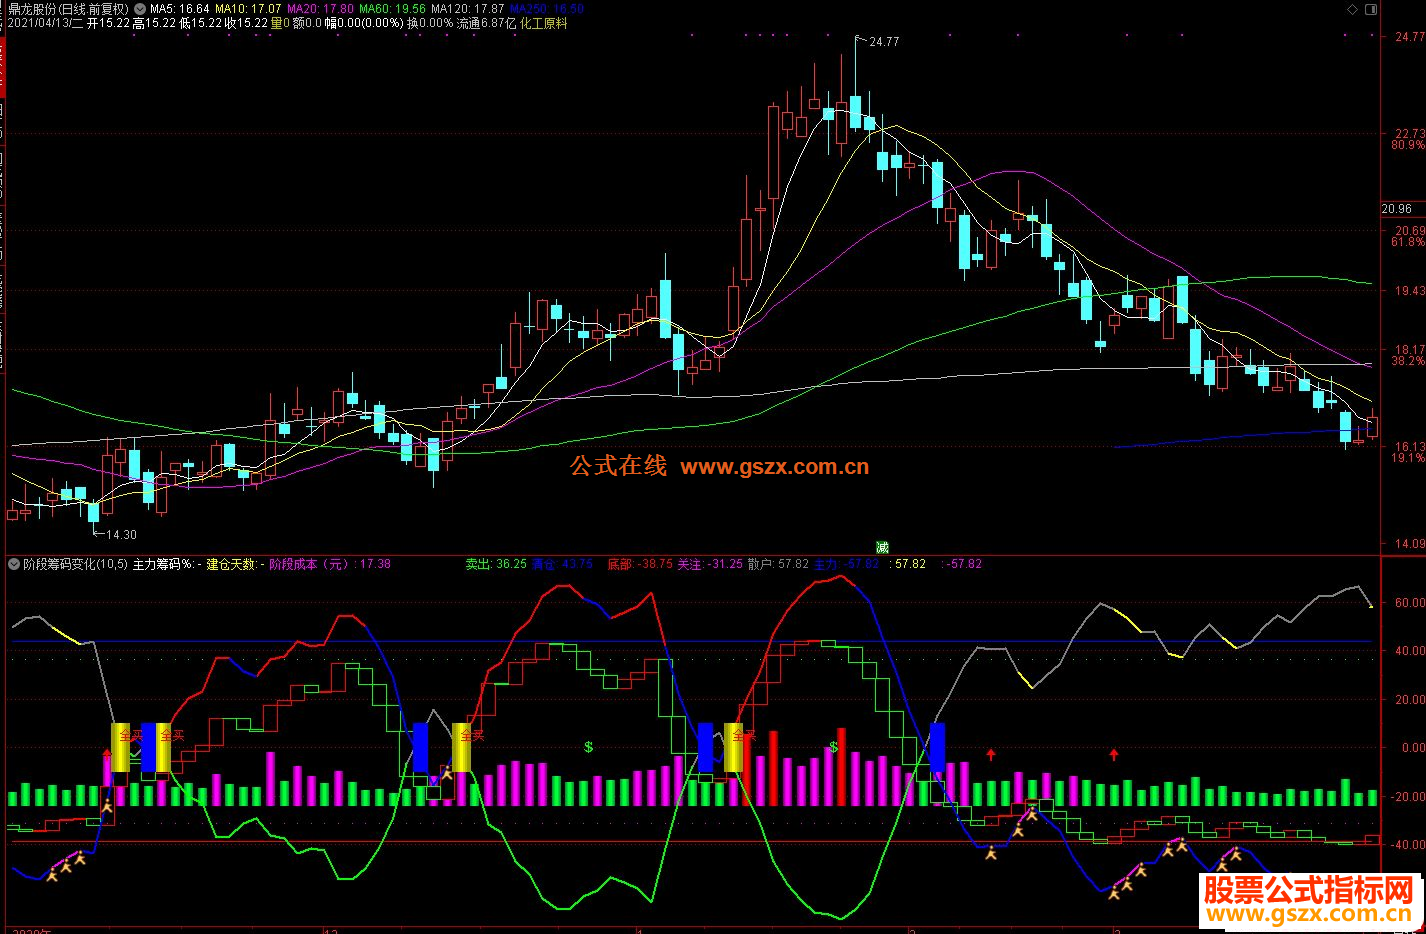Viewport: 1426px width, 934px height.
Task: Select the MA250: 16.50 label
Action: pyautogui.click(x=546, y=9)
